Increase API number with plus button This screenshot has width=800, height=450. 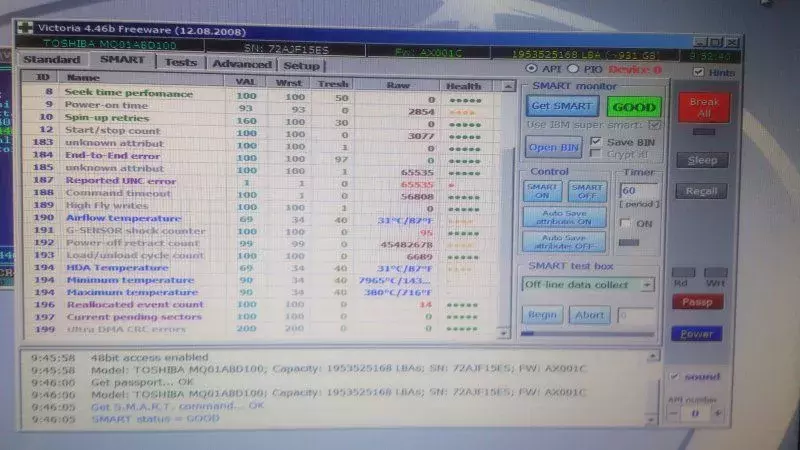(718, 414)
